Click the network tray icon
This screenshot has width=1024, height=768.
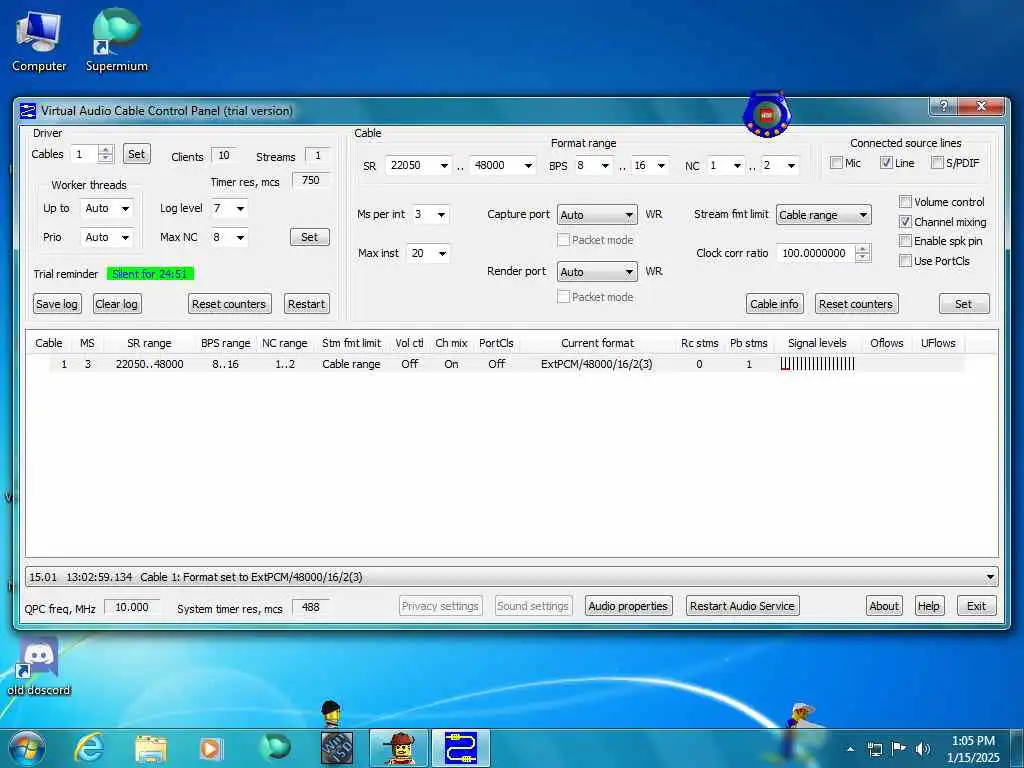pos(874,749)
